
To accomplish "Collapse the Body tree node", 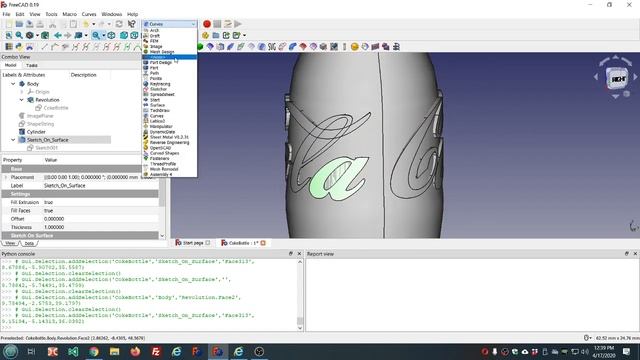I will pyautogui.click(x=13, y=84).
